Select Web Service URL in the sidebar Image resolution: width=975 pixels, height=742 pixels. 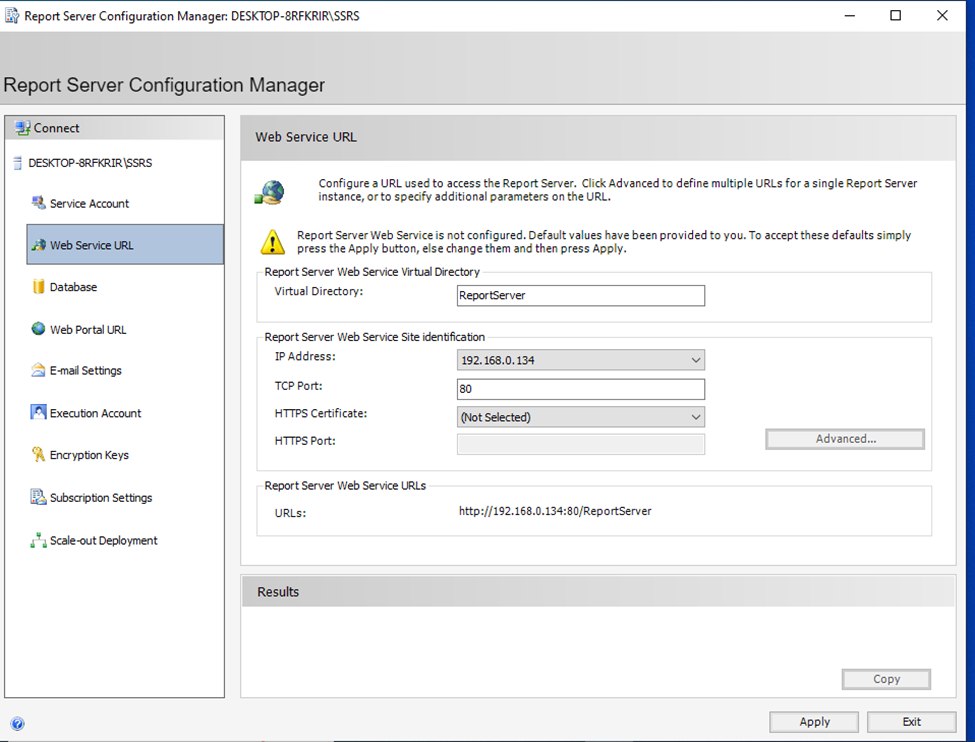pyautogui.click(x=125, y=244)
